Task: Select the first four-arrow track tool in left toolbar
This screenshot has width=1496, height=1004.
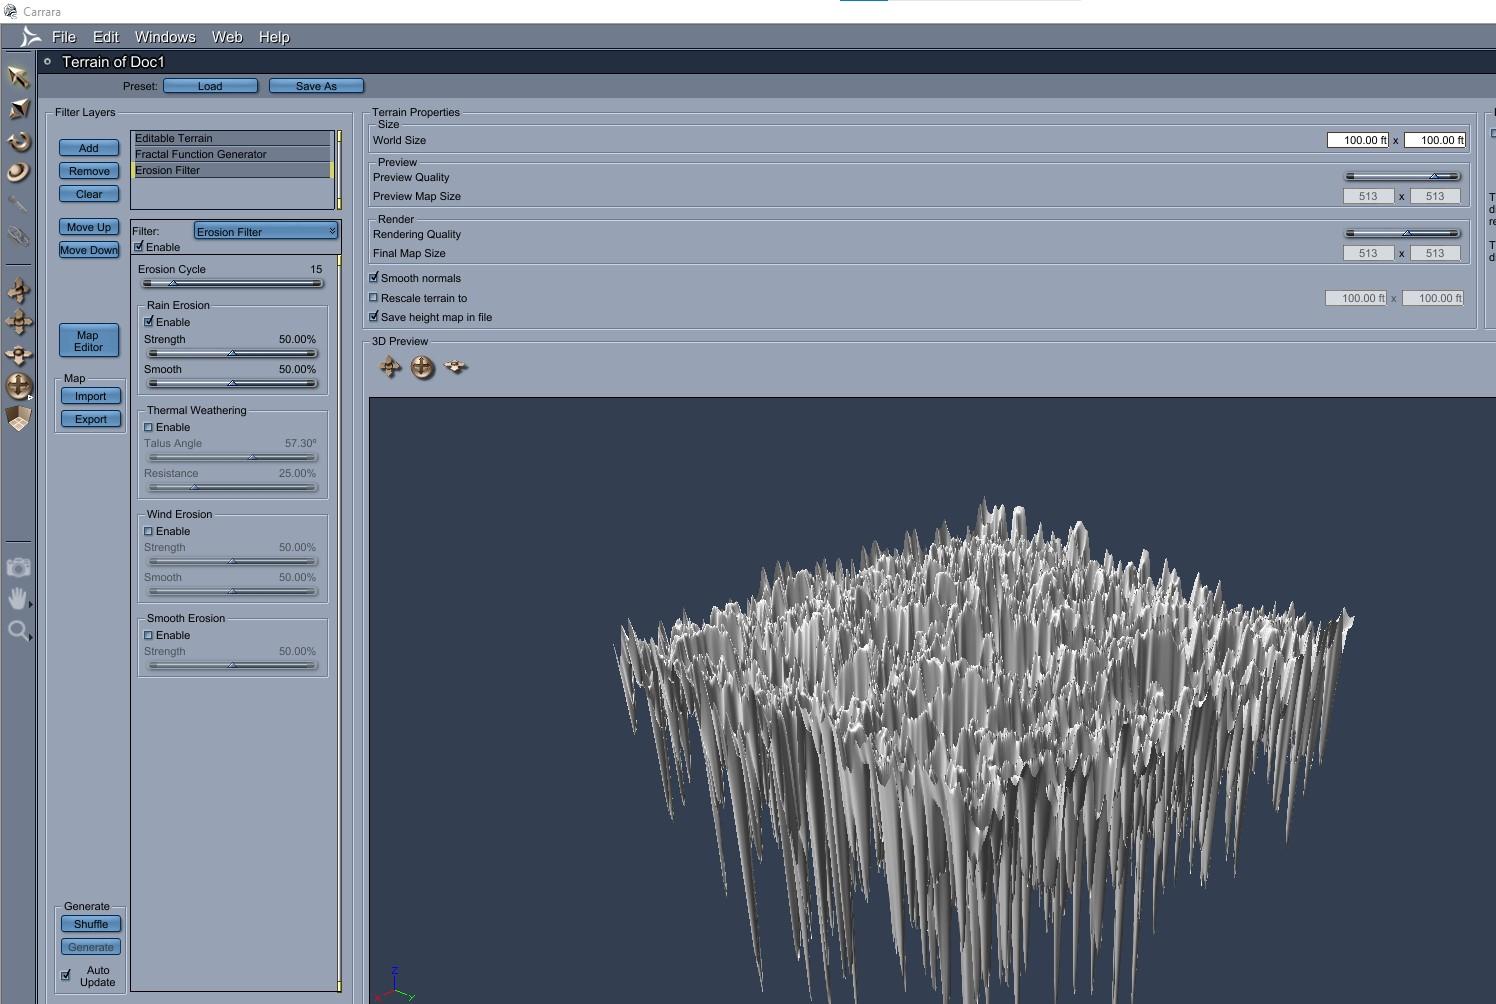Action: pos(18,290)
